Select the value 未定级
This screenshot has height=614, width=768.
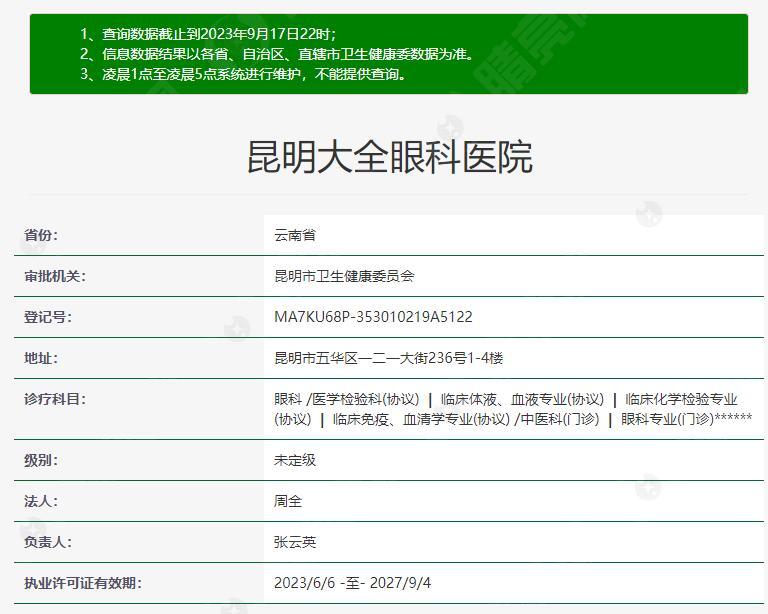click(295, 460)
